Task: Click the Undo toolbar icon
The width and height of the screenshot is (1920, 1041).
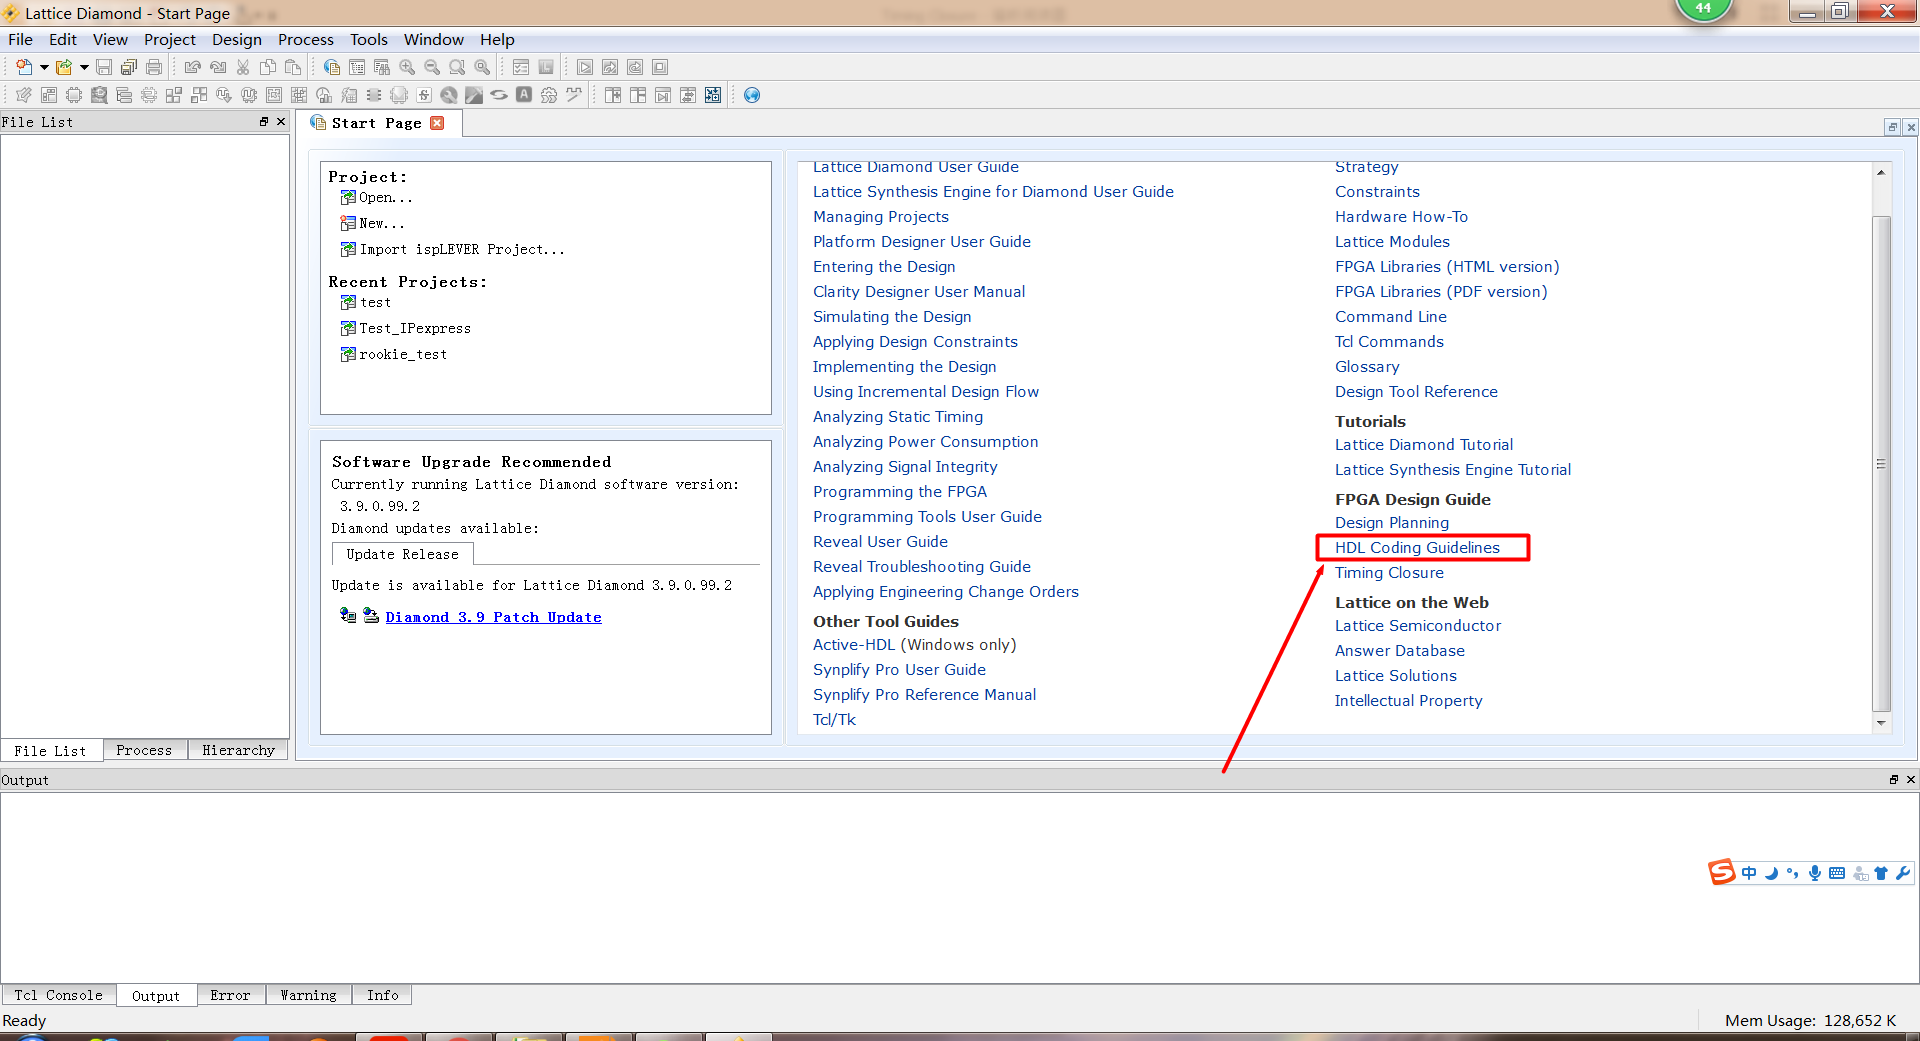Action: point(193,67)
